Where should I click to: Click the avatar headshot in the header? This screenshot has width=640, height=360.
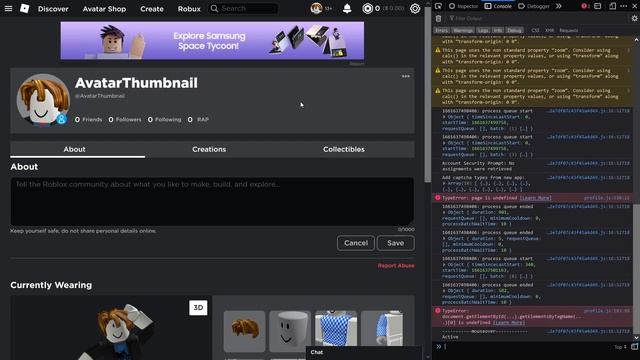(x=316, y=8)
